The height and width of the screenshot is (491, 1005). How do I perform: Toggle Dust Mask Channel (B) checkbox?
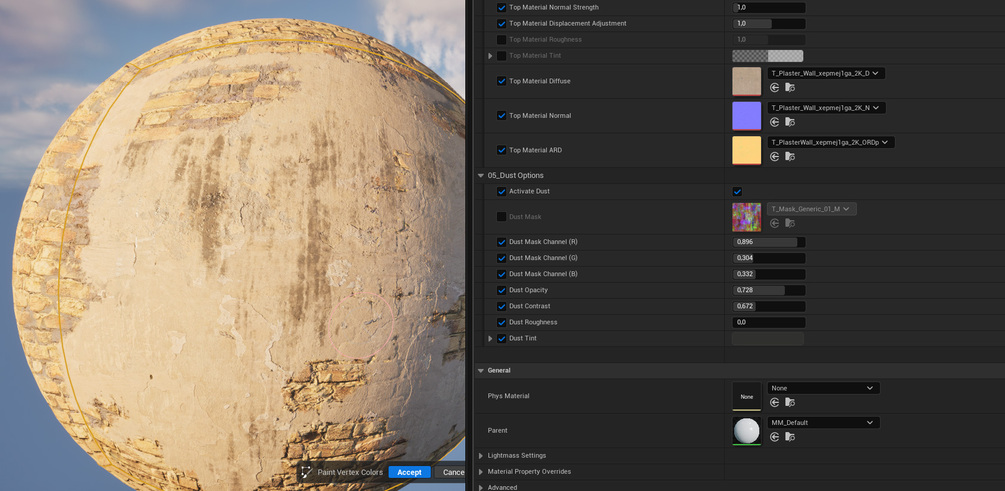pyautogui.click(x=501, y=274)
